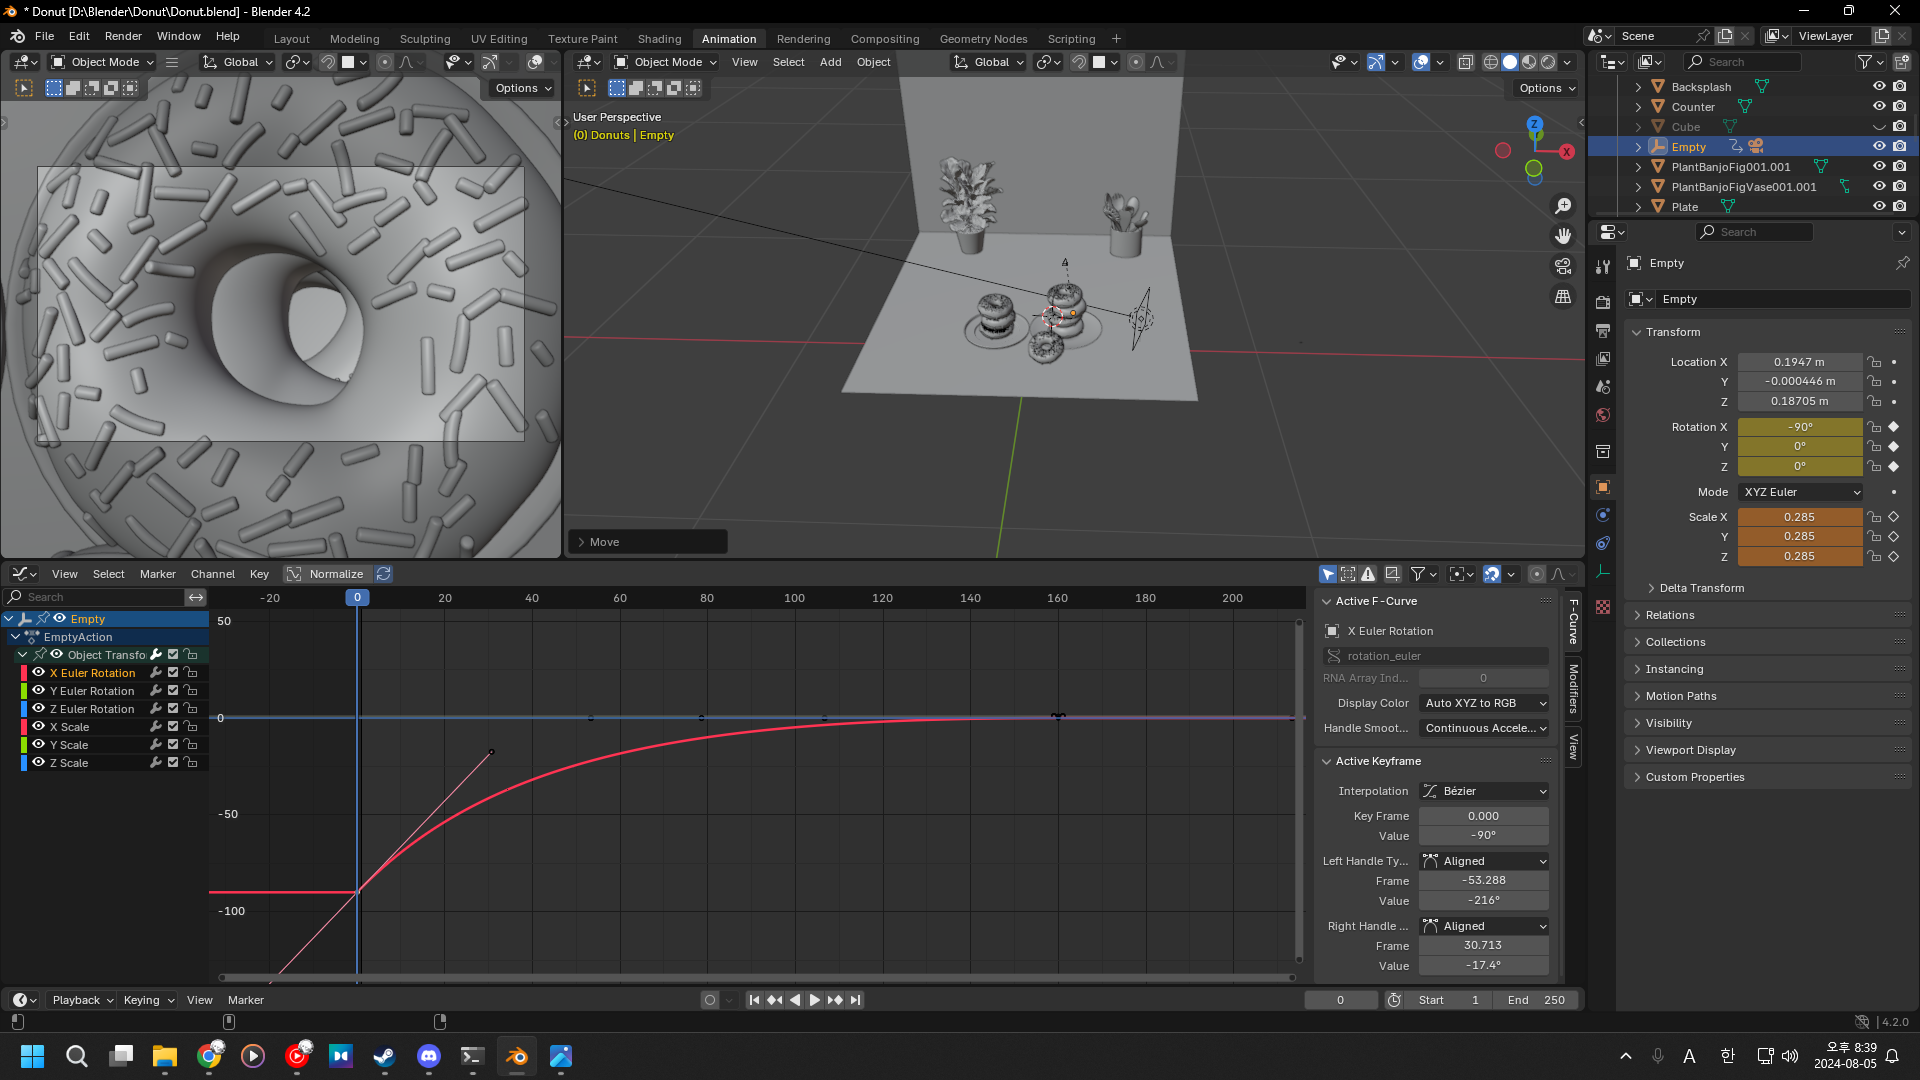Open the Interpolation Bézier dropdown
The width and height of the screenshot is (1920, 1080).
(1484, 791)
